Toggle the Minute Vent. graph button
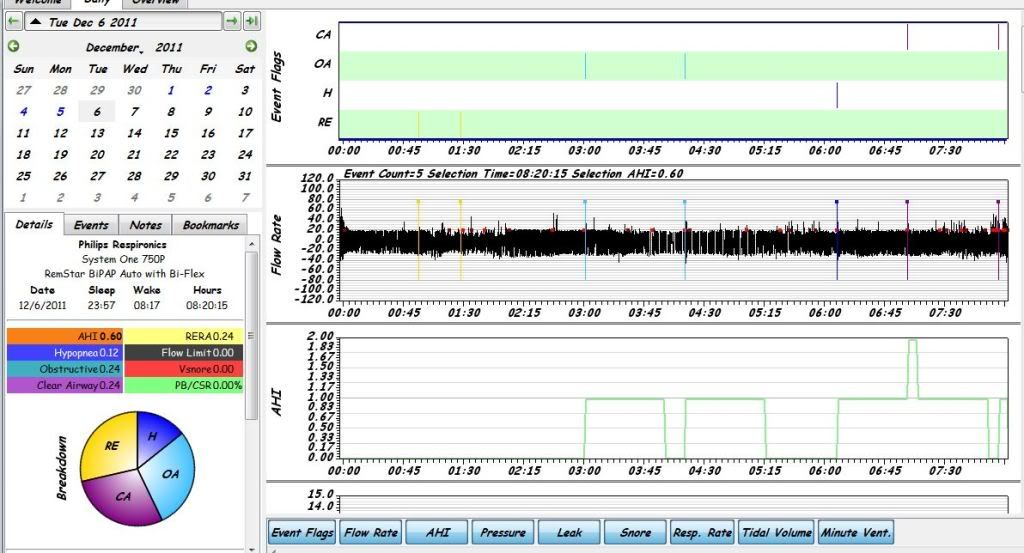The width and height of the screenshot is (1024, 553). [856, 532]
